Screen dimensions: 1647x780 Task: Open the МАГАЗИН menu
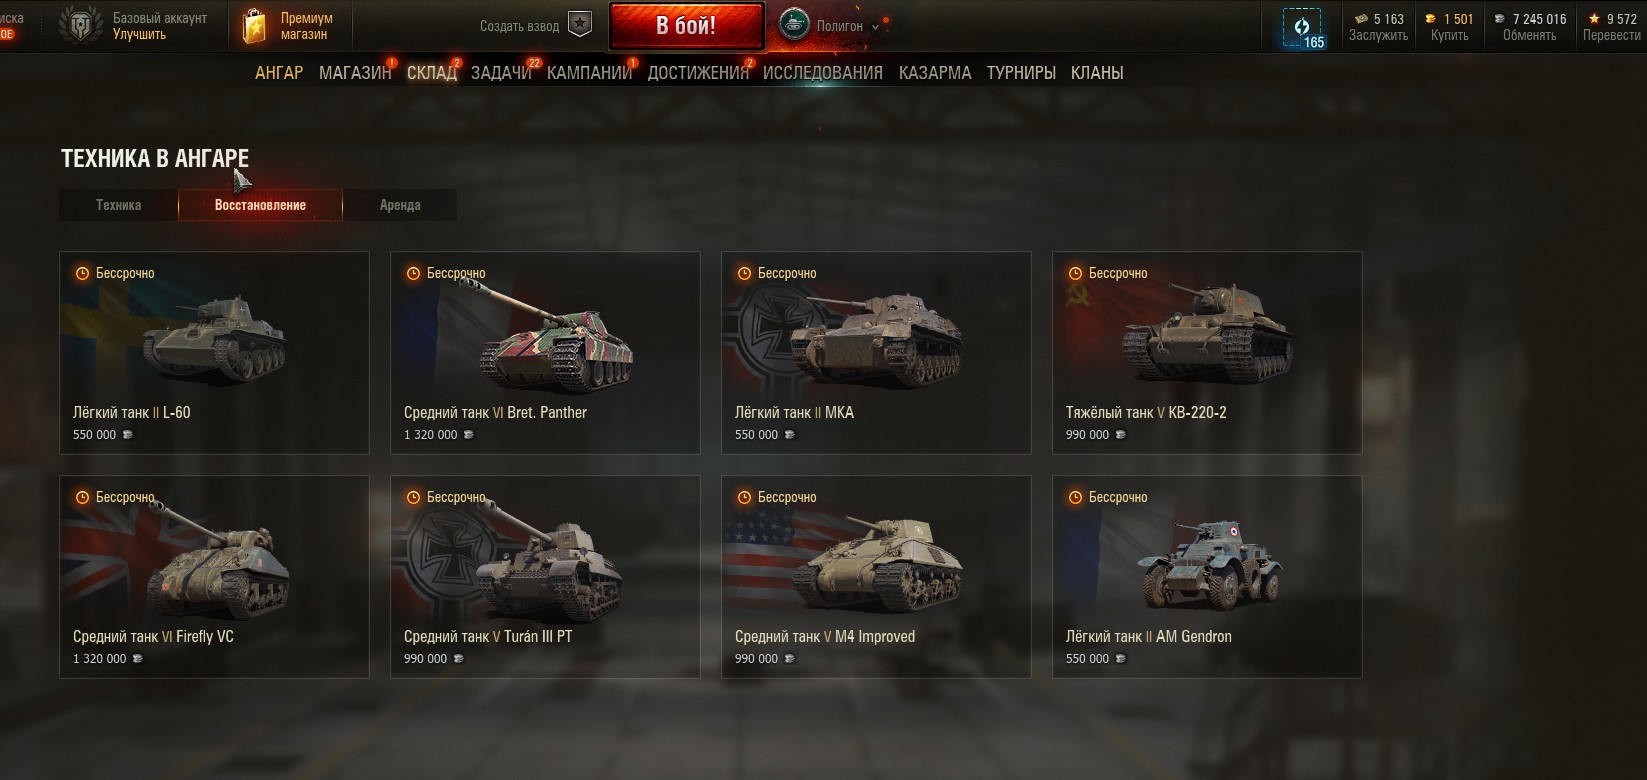coord(355,73)
